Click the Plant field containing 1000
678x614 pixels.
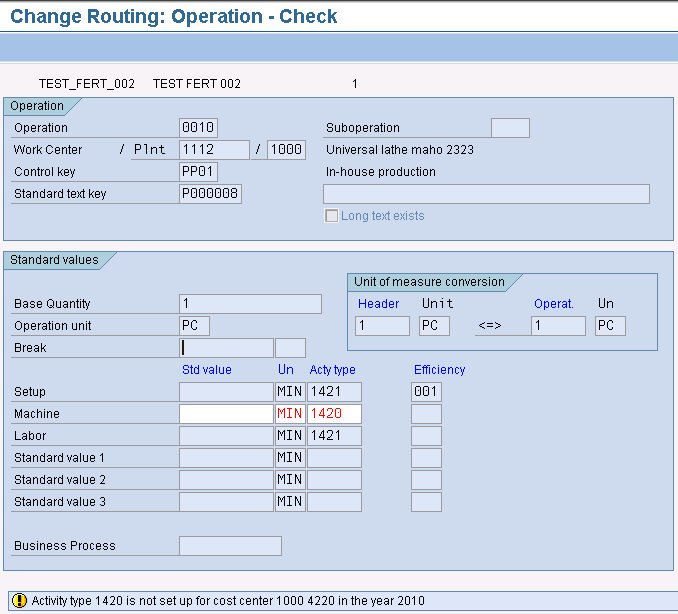pos(286,150)
